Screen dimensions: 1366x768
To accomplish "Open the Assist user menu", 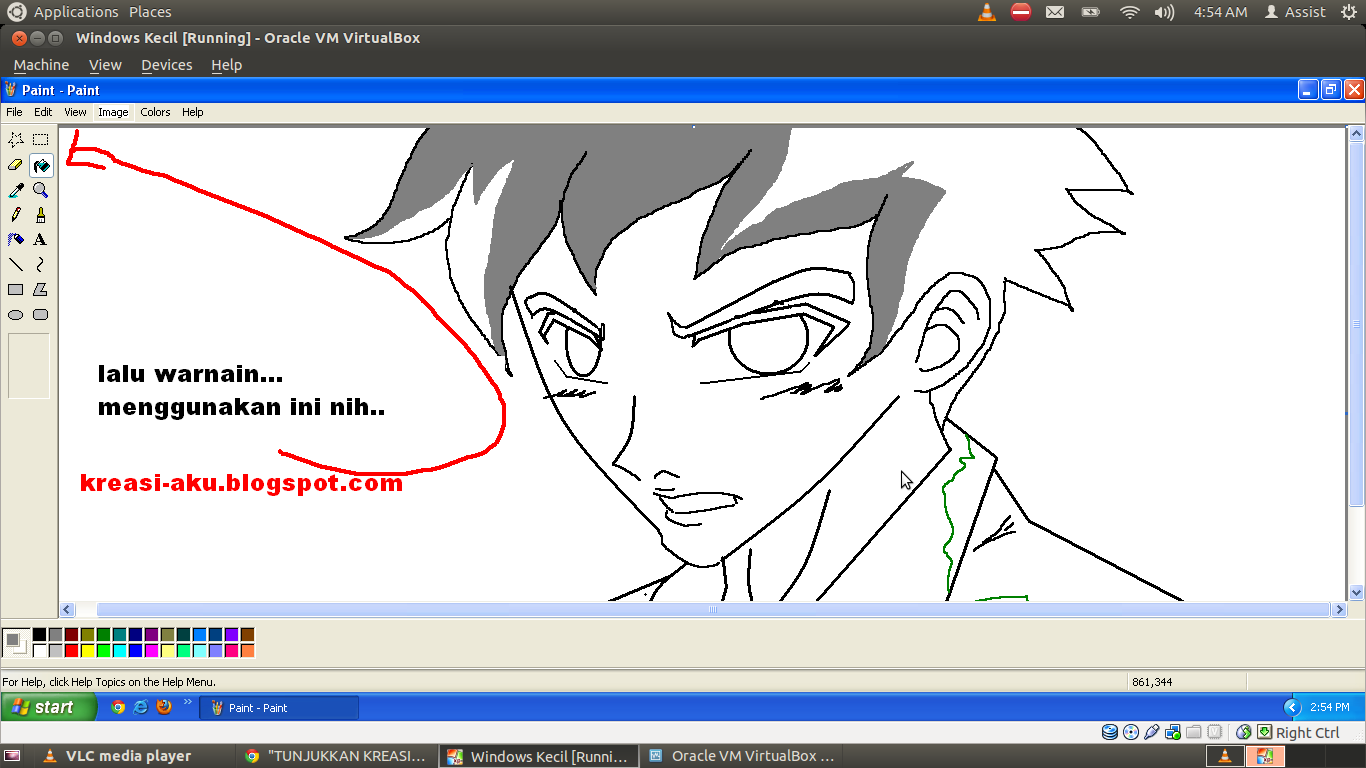I will point(1295,12).
